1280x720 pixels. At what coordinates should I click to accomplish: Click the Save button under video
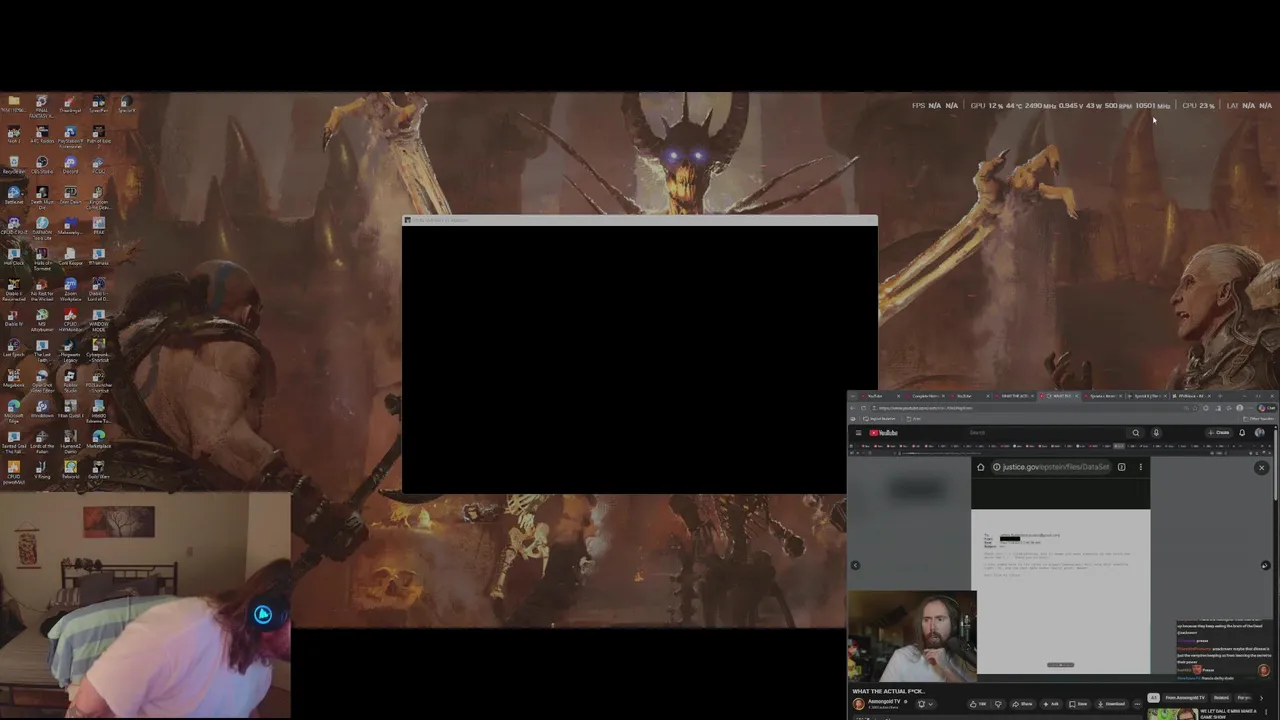(1078, 704)
